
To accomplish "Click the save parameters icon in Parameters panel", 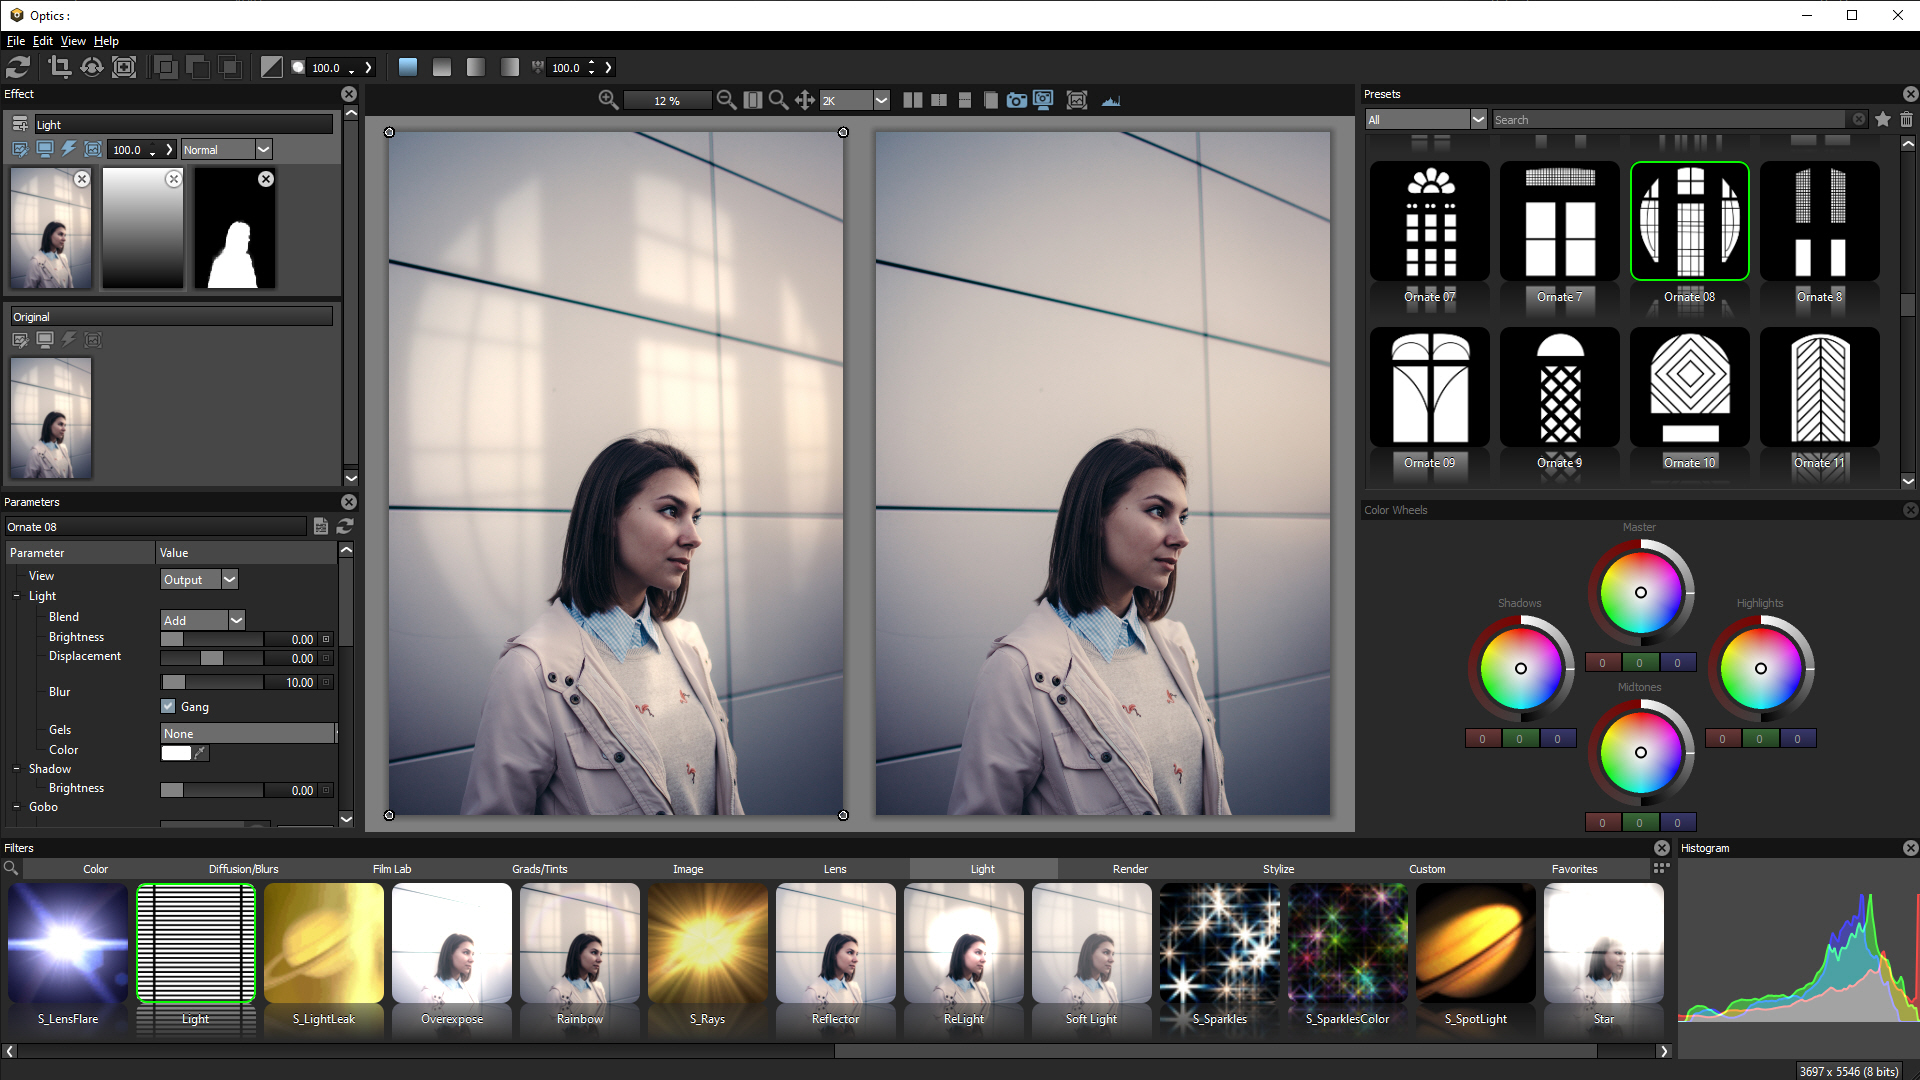I will click(x=320, y=526).
